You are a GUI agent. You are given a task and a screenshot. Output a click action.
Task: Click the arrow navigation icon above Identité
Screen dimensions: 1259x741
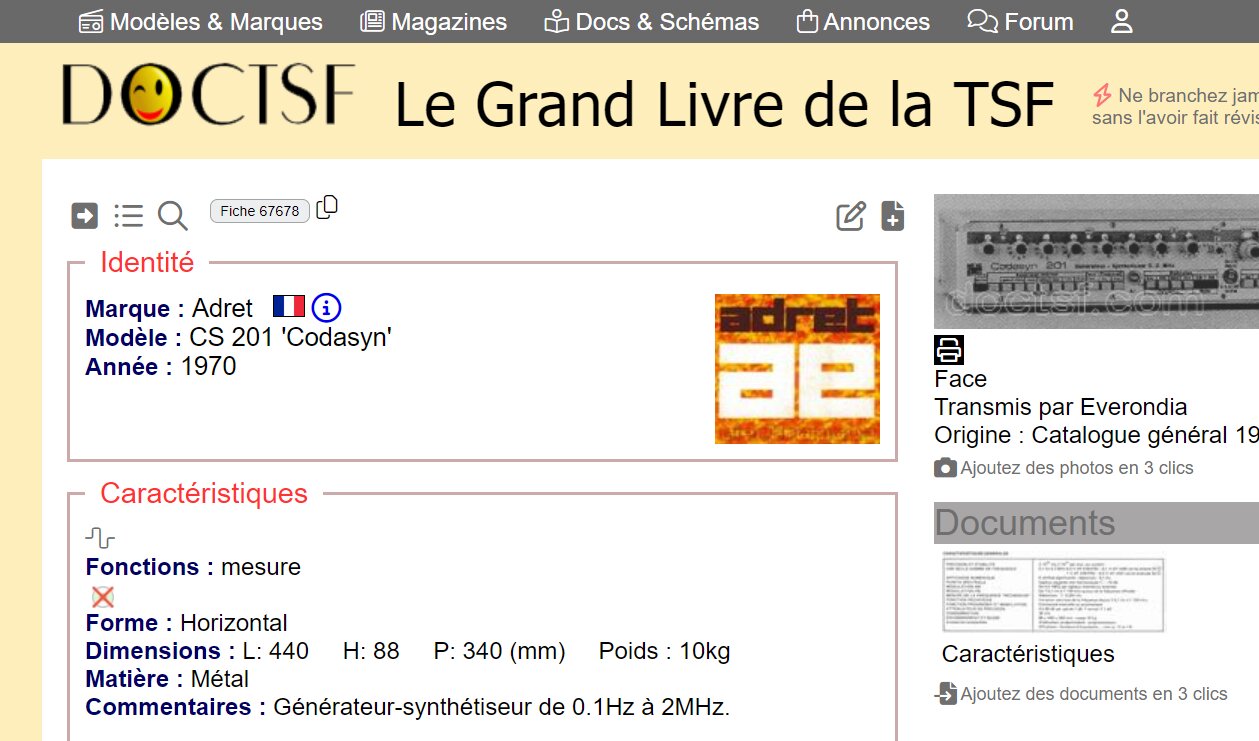[85, 215]
